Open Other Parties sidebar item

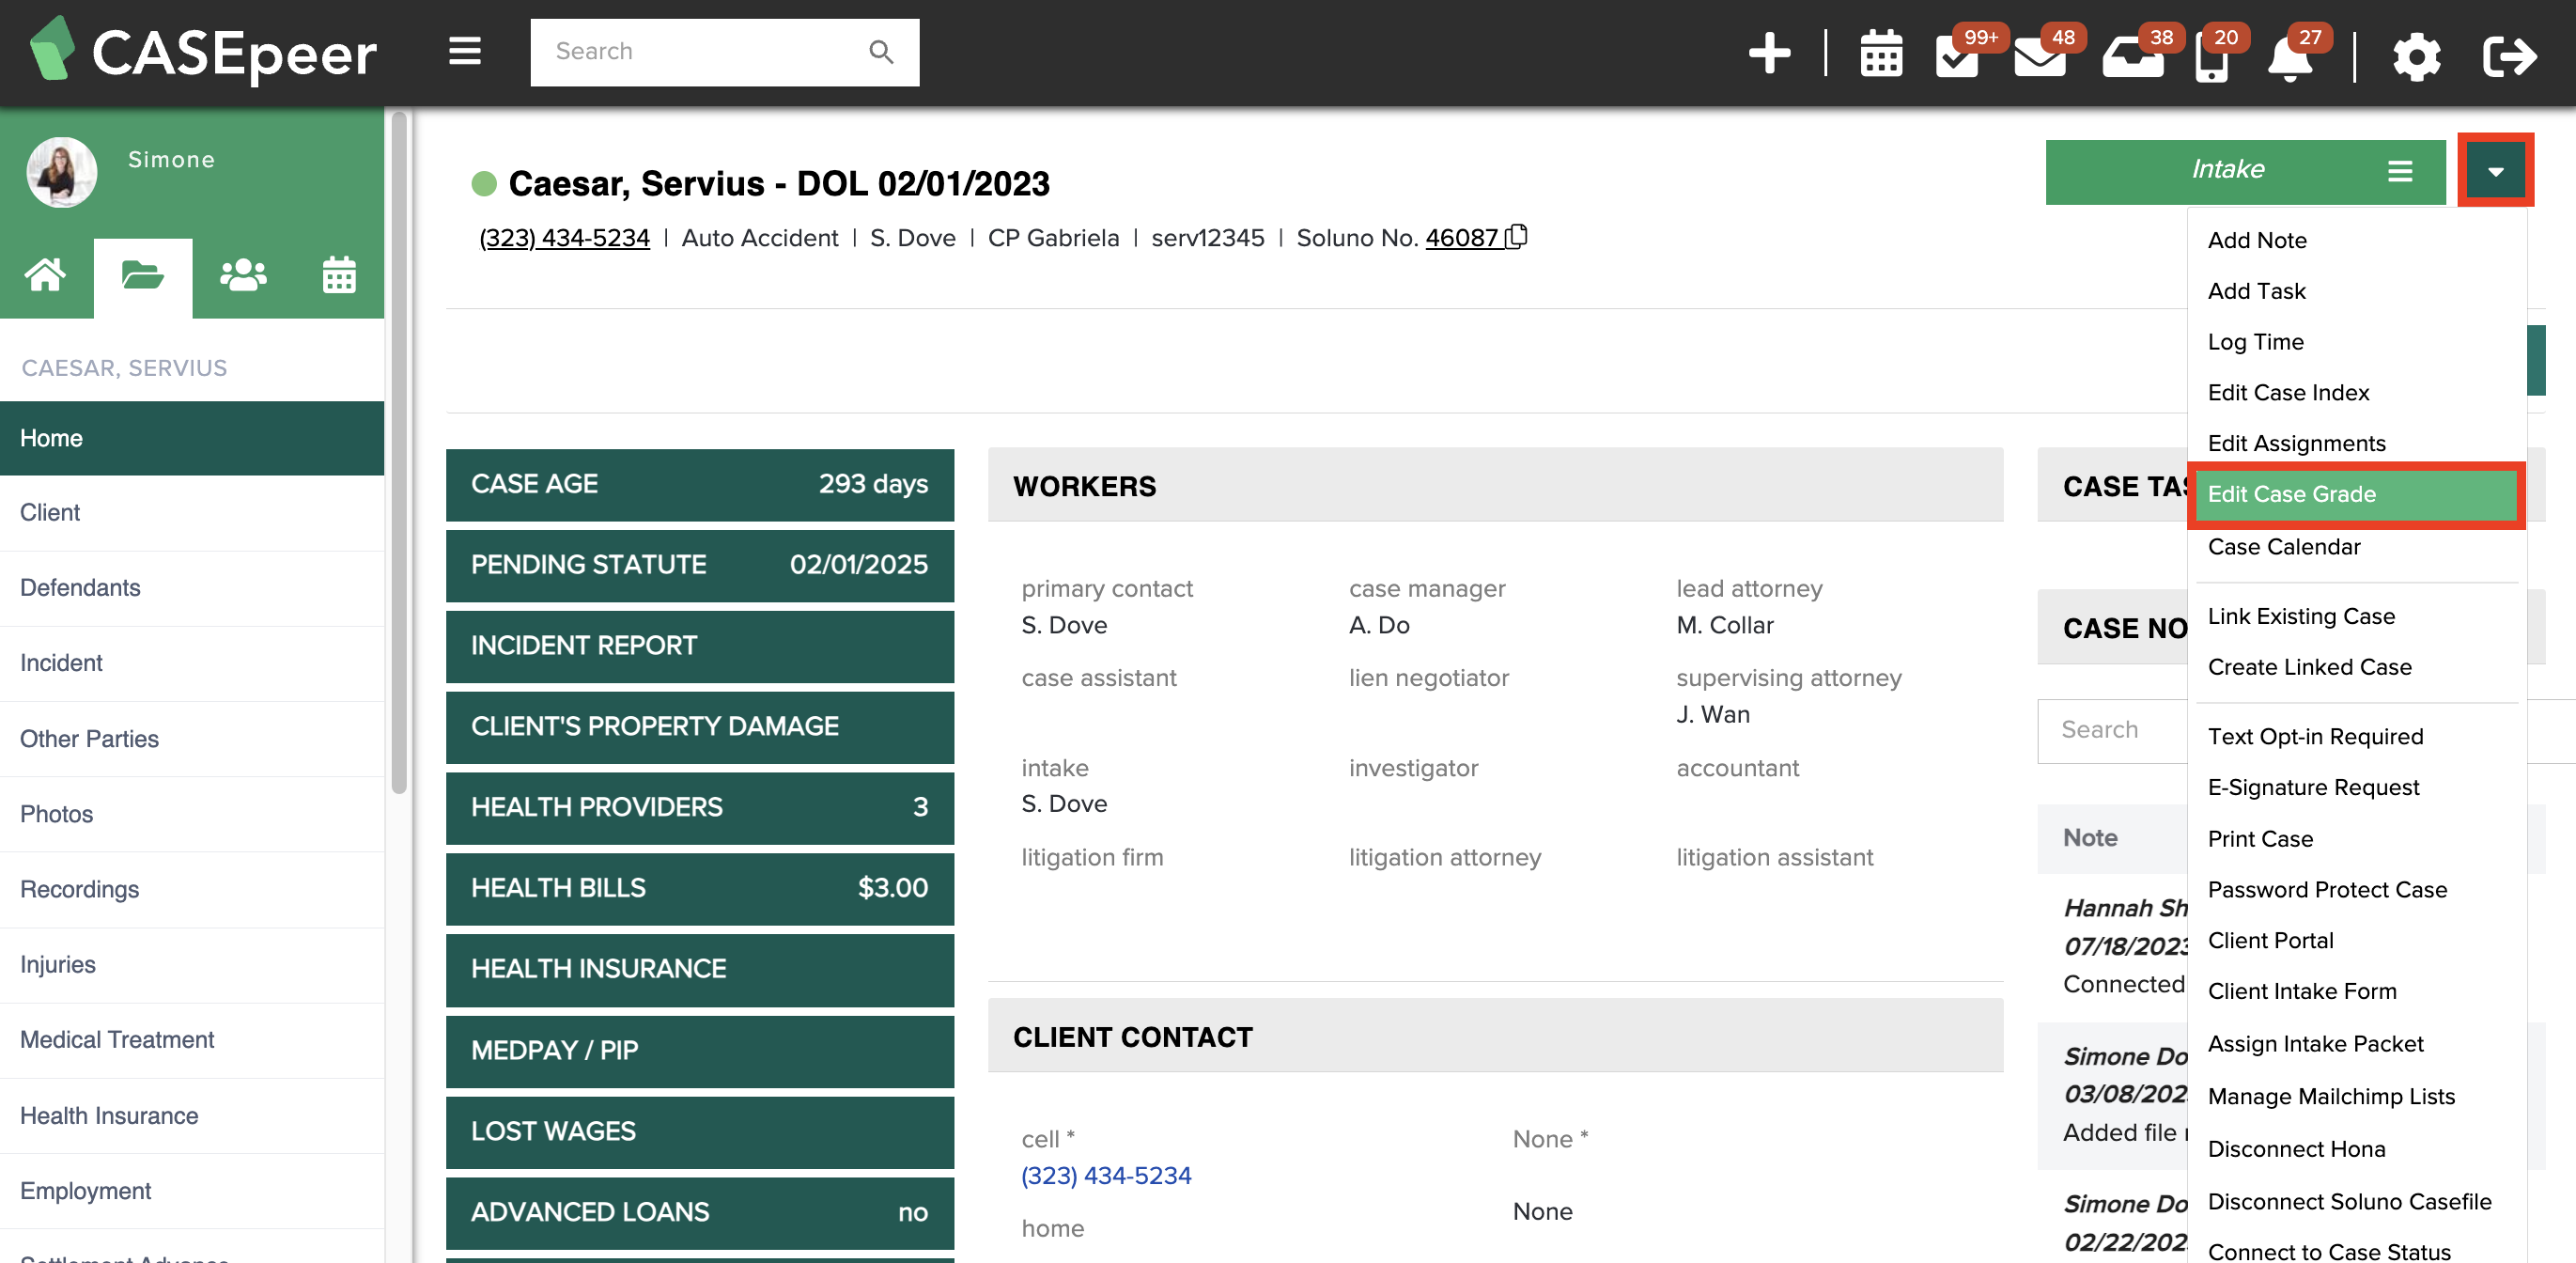click(192, 739)
